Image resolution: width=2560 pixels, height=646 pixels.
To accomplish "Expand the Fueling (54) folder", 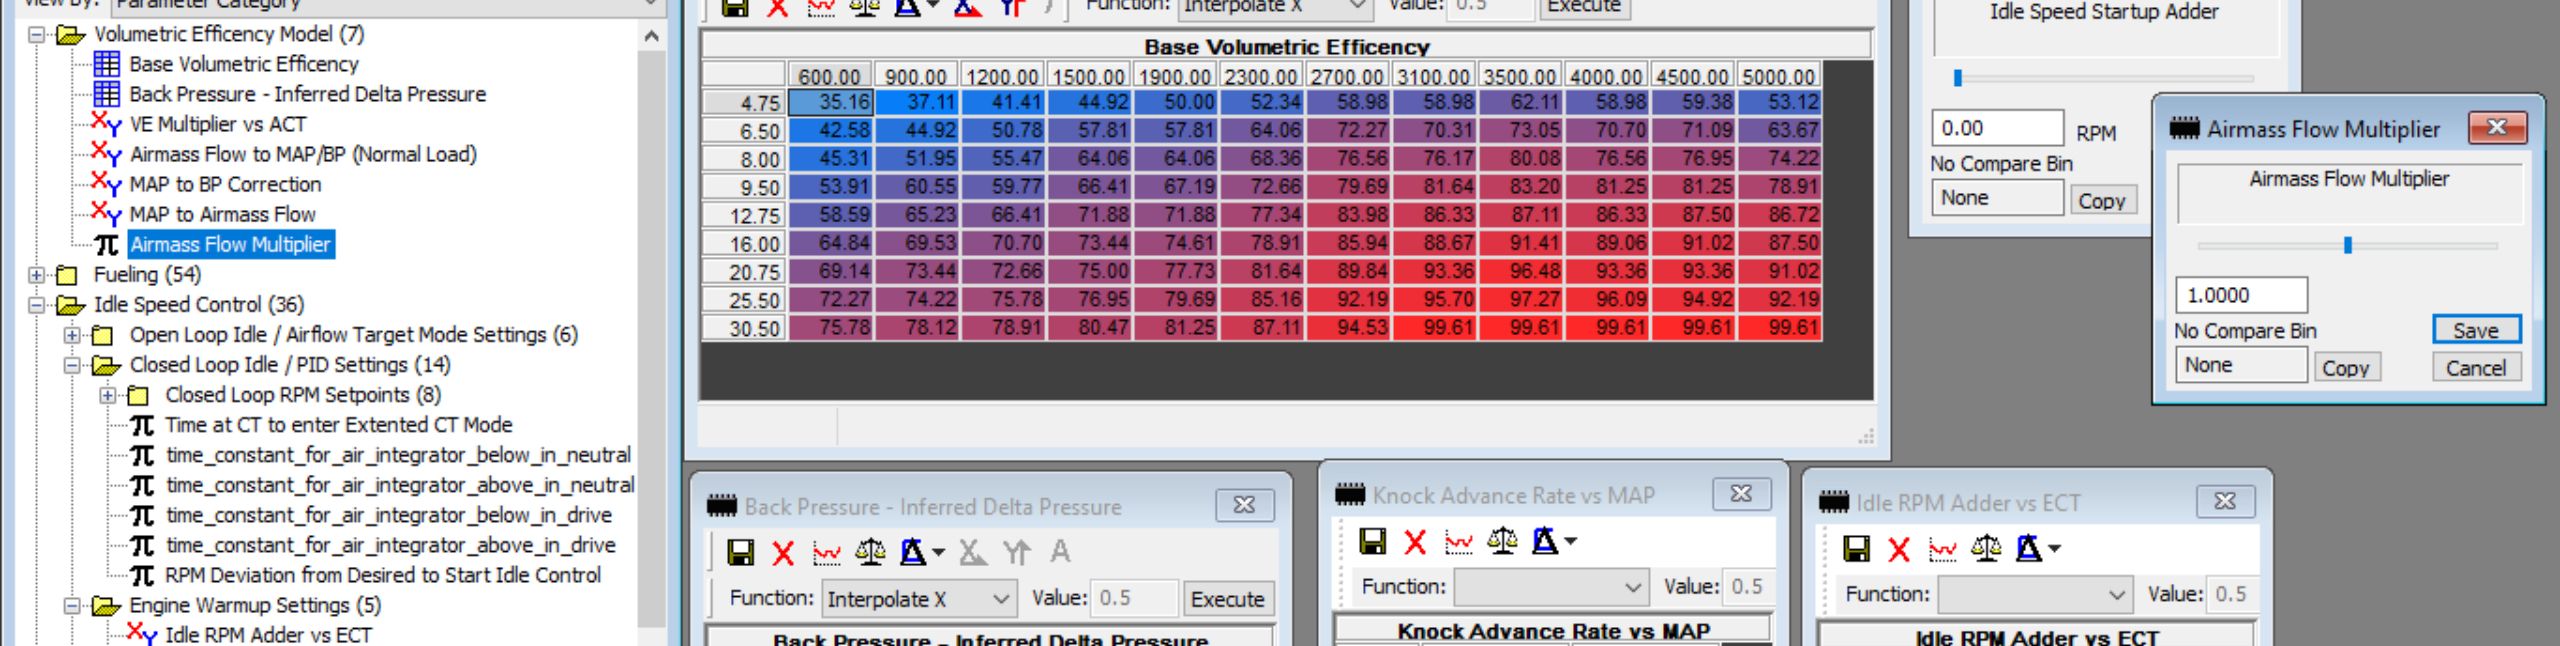I will tap(37, 275).
